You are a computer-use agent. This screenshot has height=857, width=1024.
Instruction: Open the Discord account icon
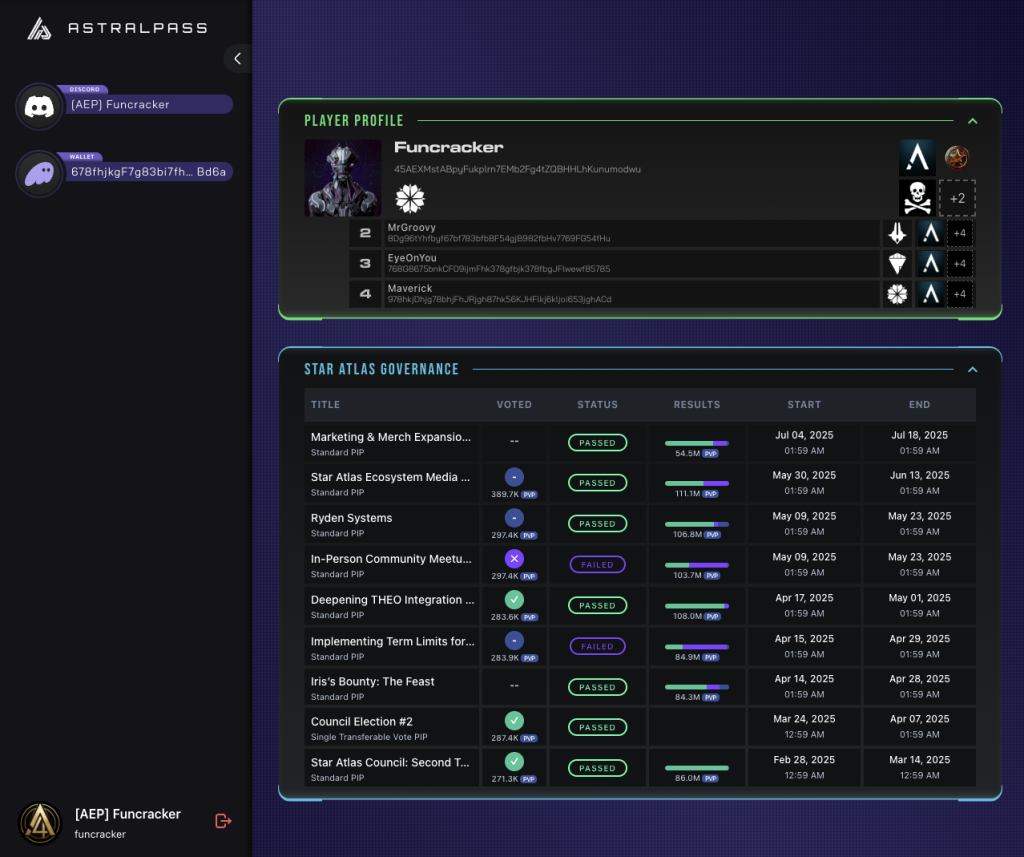38,104
